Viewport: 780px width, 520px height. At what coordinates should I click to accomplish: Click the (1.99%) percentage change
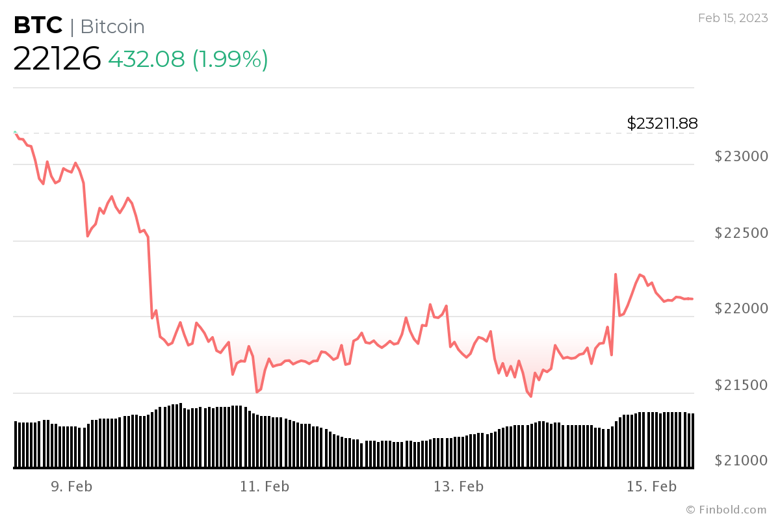(230, 59)
